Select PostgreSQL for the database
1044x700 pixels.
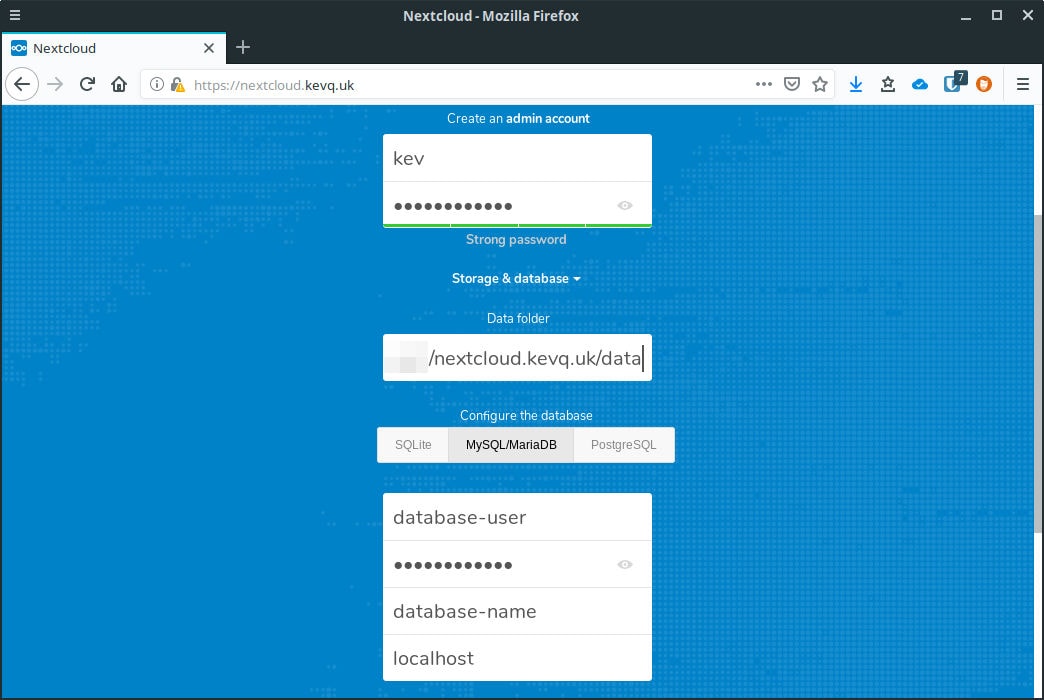point(623,444)
